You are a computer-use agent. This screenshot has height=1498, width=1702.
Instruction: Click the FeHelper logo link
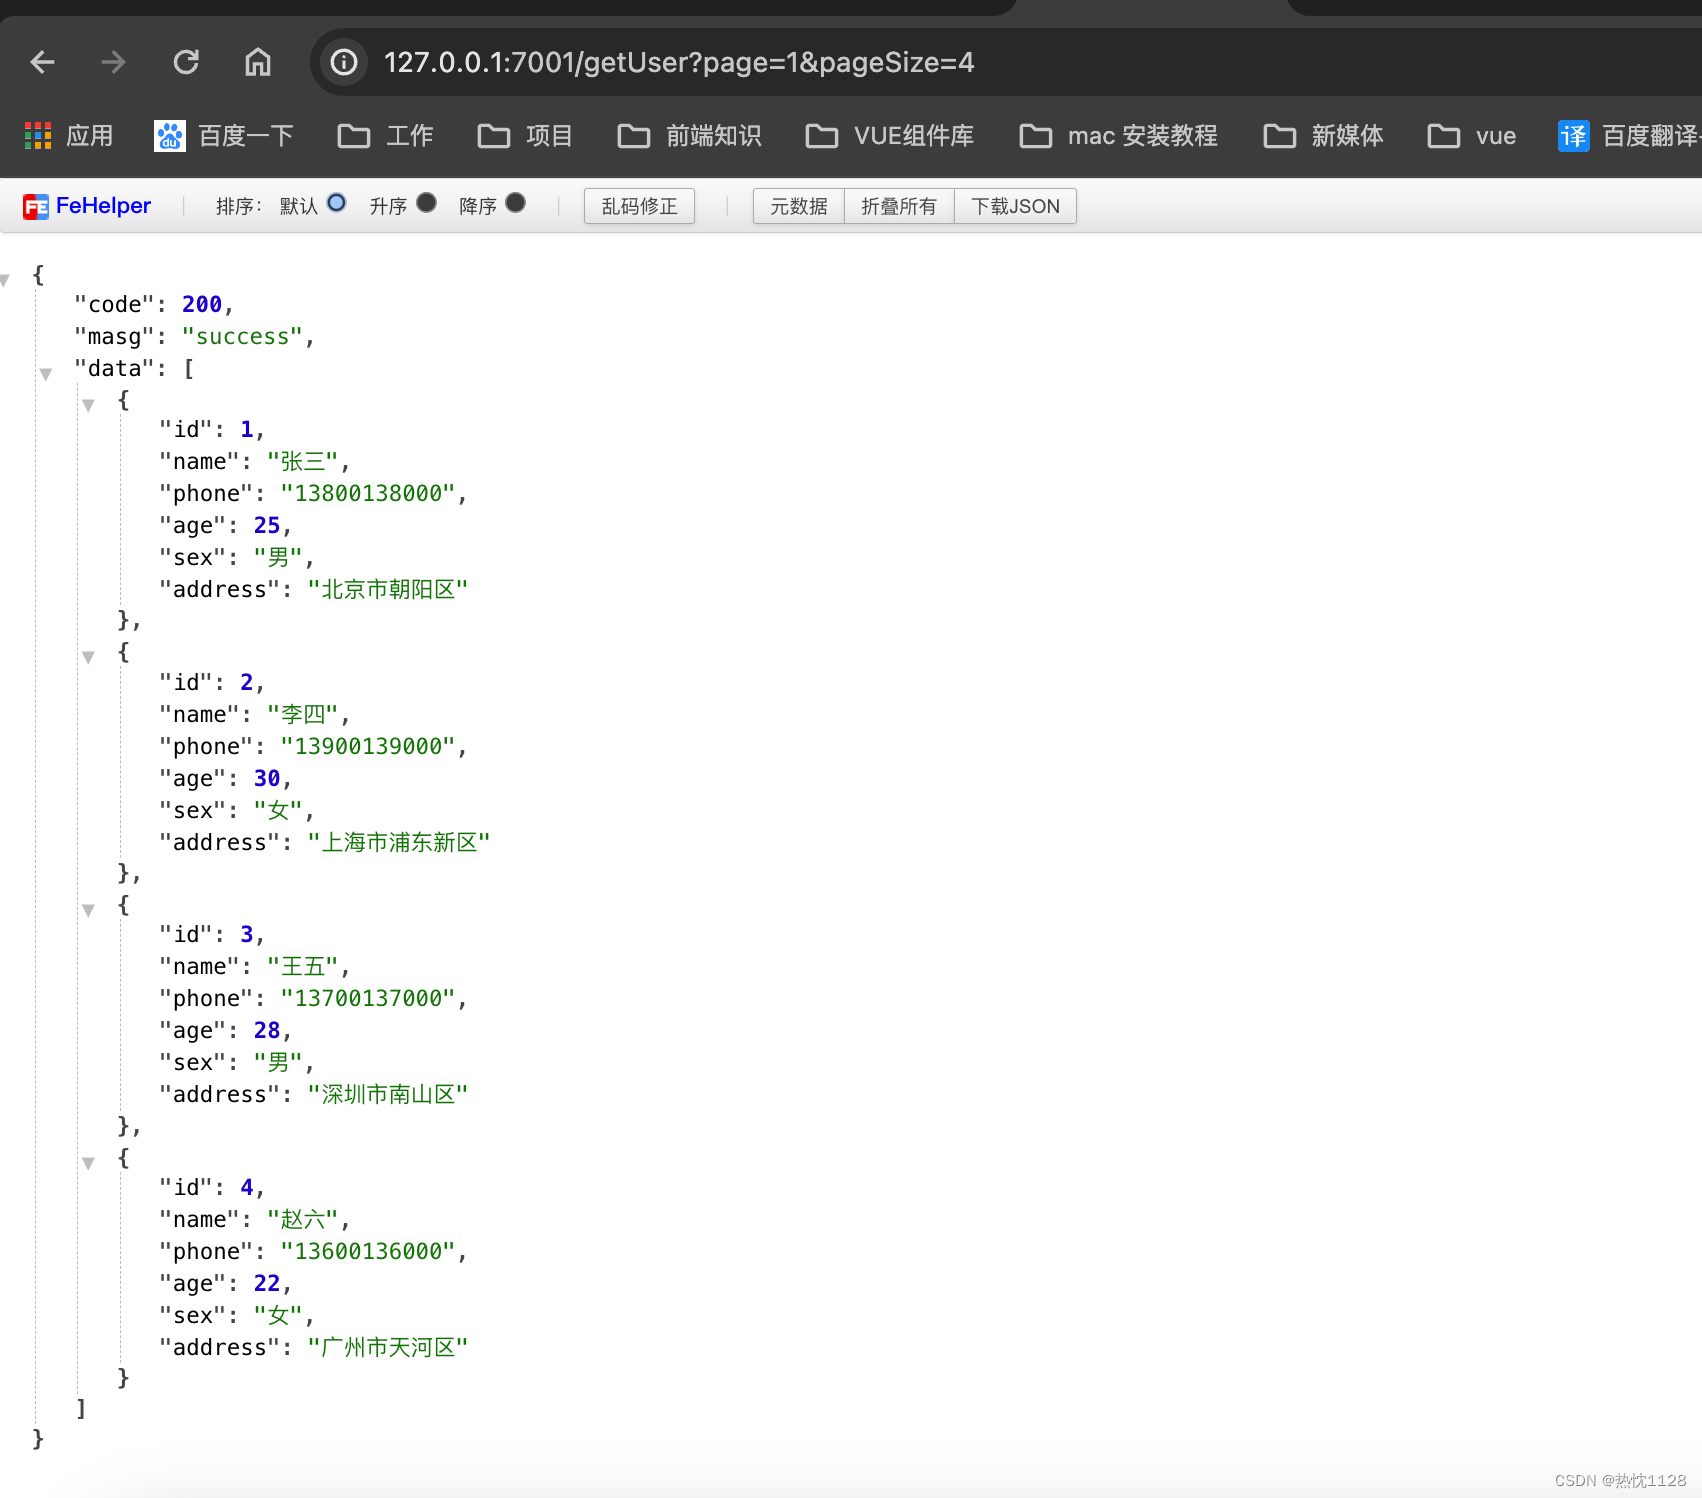point(87,206)
